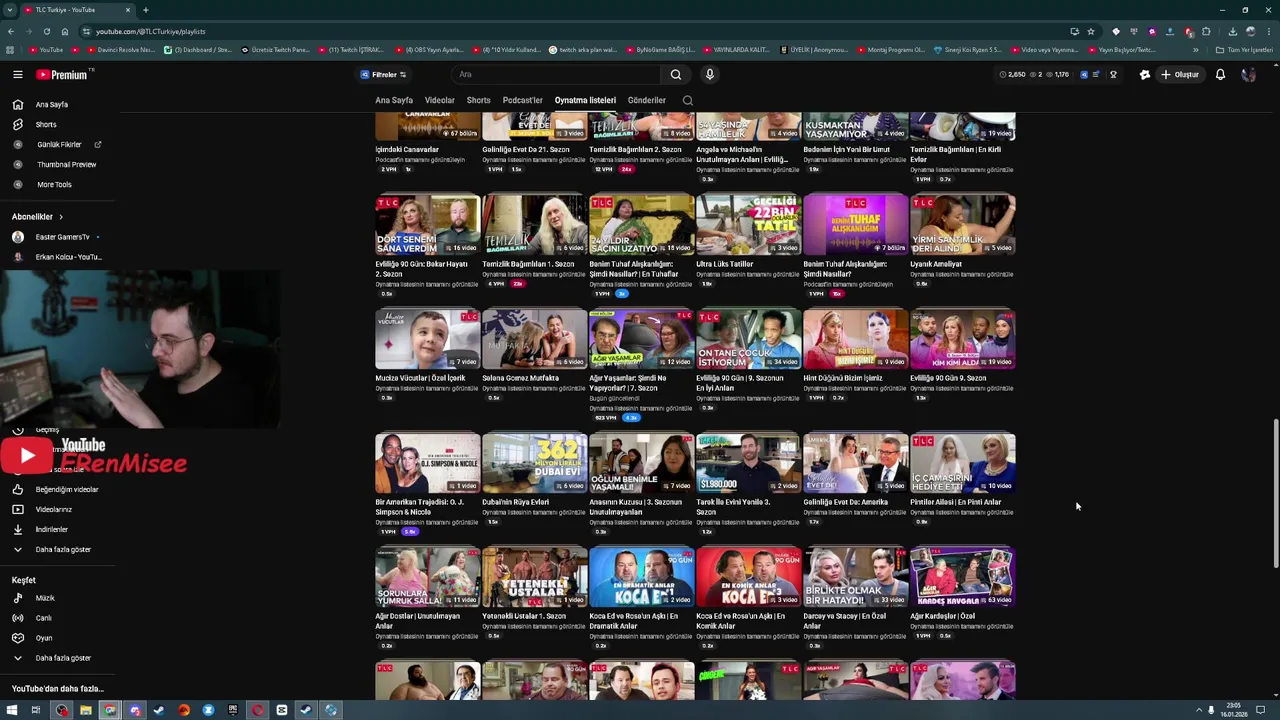Open Temizlik Bağımlıları 1. Sezon playlist thumbnail
The height and width of the screenshot is (720, 1280).
pyautogui.click(x=535, y=225)
